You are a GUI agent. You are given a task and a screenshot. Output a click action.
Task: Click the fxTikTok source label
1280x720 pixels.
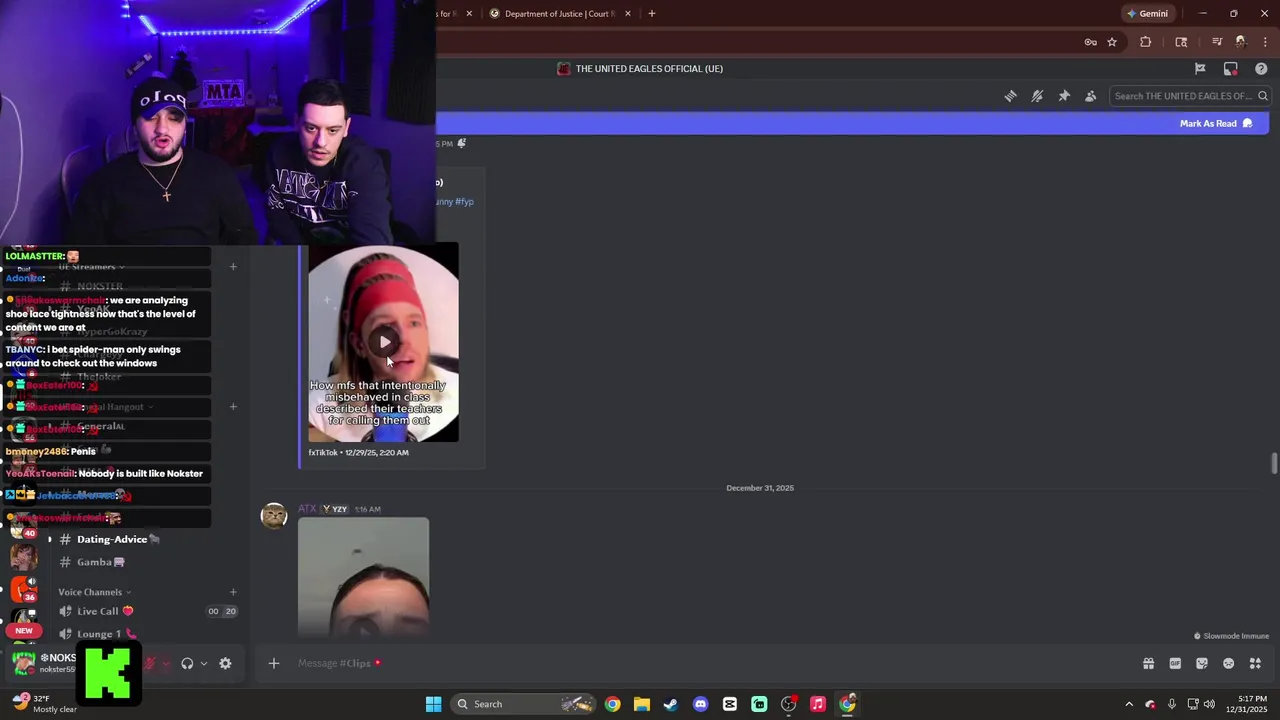click(323, 453)
